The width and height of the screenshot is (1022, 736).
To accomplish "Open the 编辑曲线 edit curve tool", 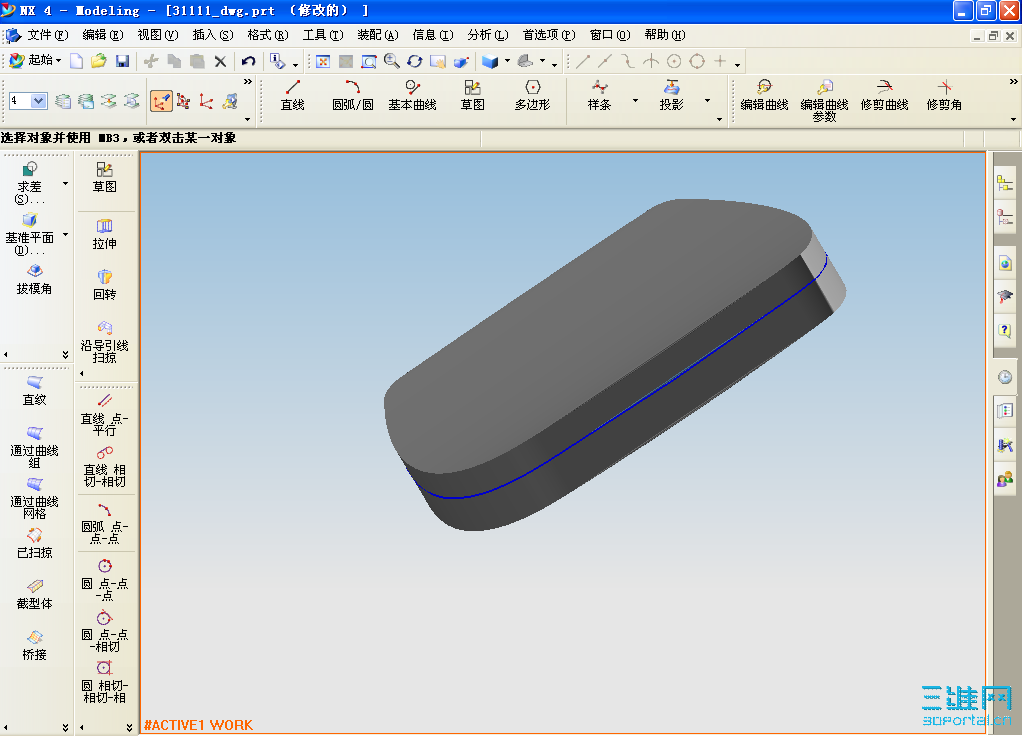I will [x=765, y=95].
